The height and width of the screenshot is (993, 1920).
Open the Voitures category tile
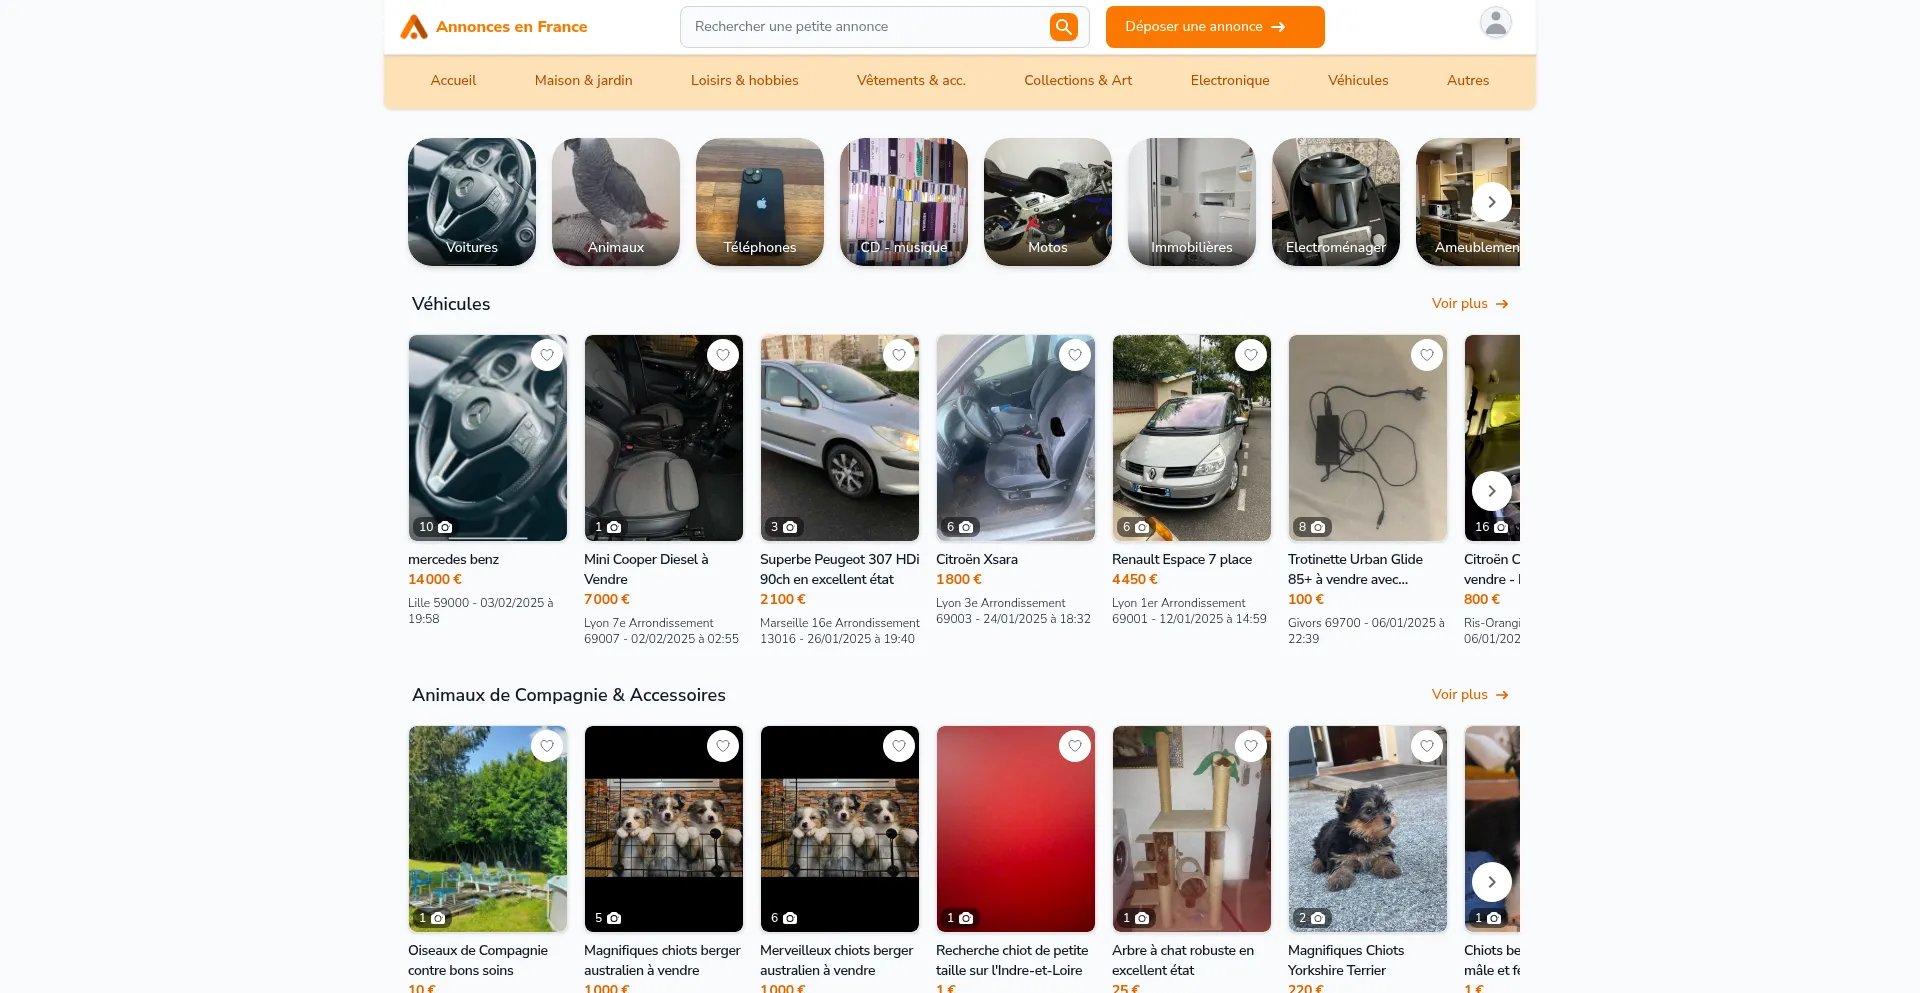click(472, 202)
